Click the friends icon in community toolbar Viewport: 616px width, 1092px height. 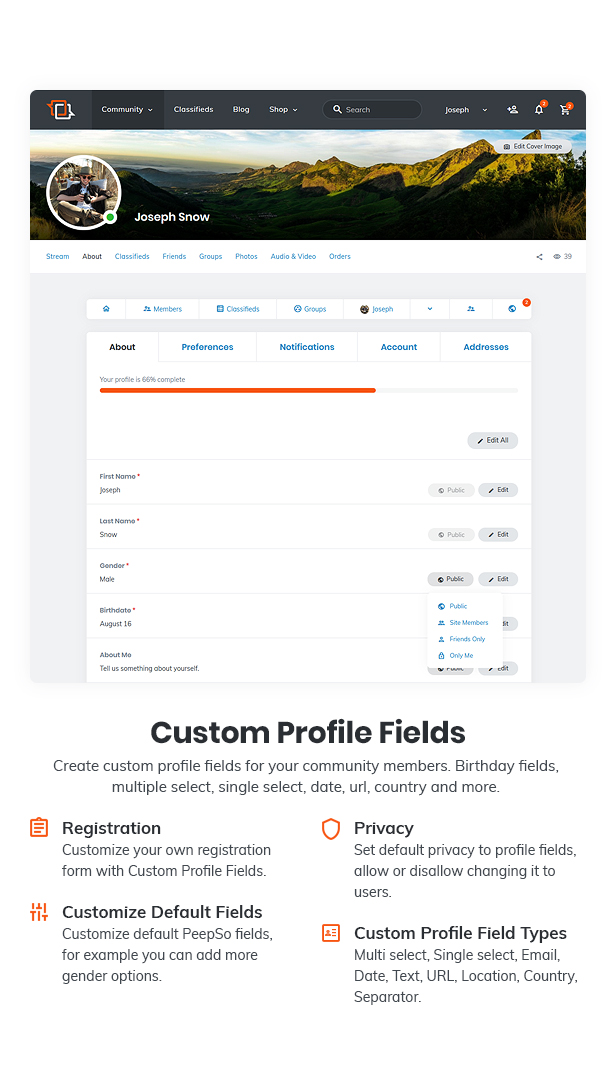(471, 309)
